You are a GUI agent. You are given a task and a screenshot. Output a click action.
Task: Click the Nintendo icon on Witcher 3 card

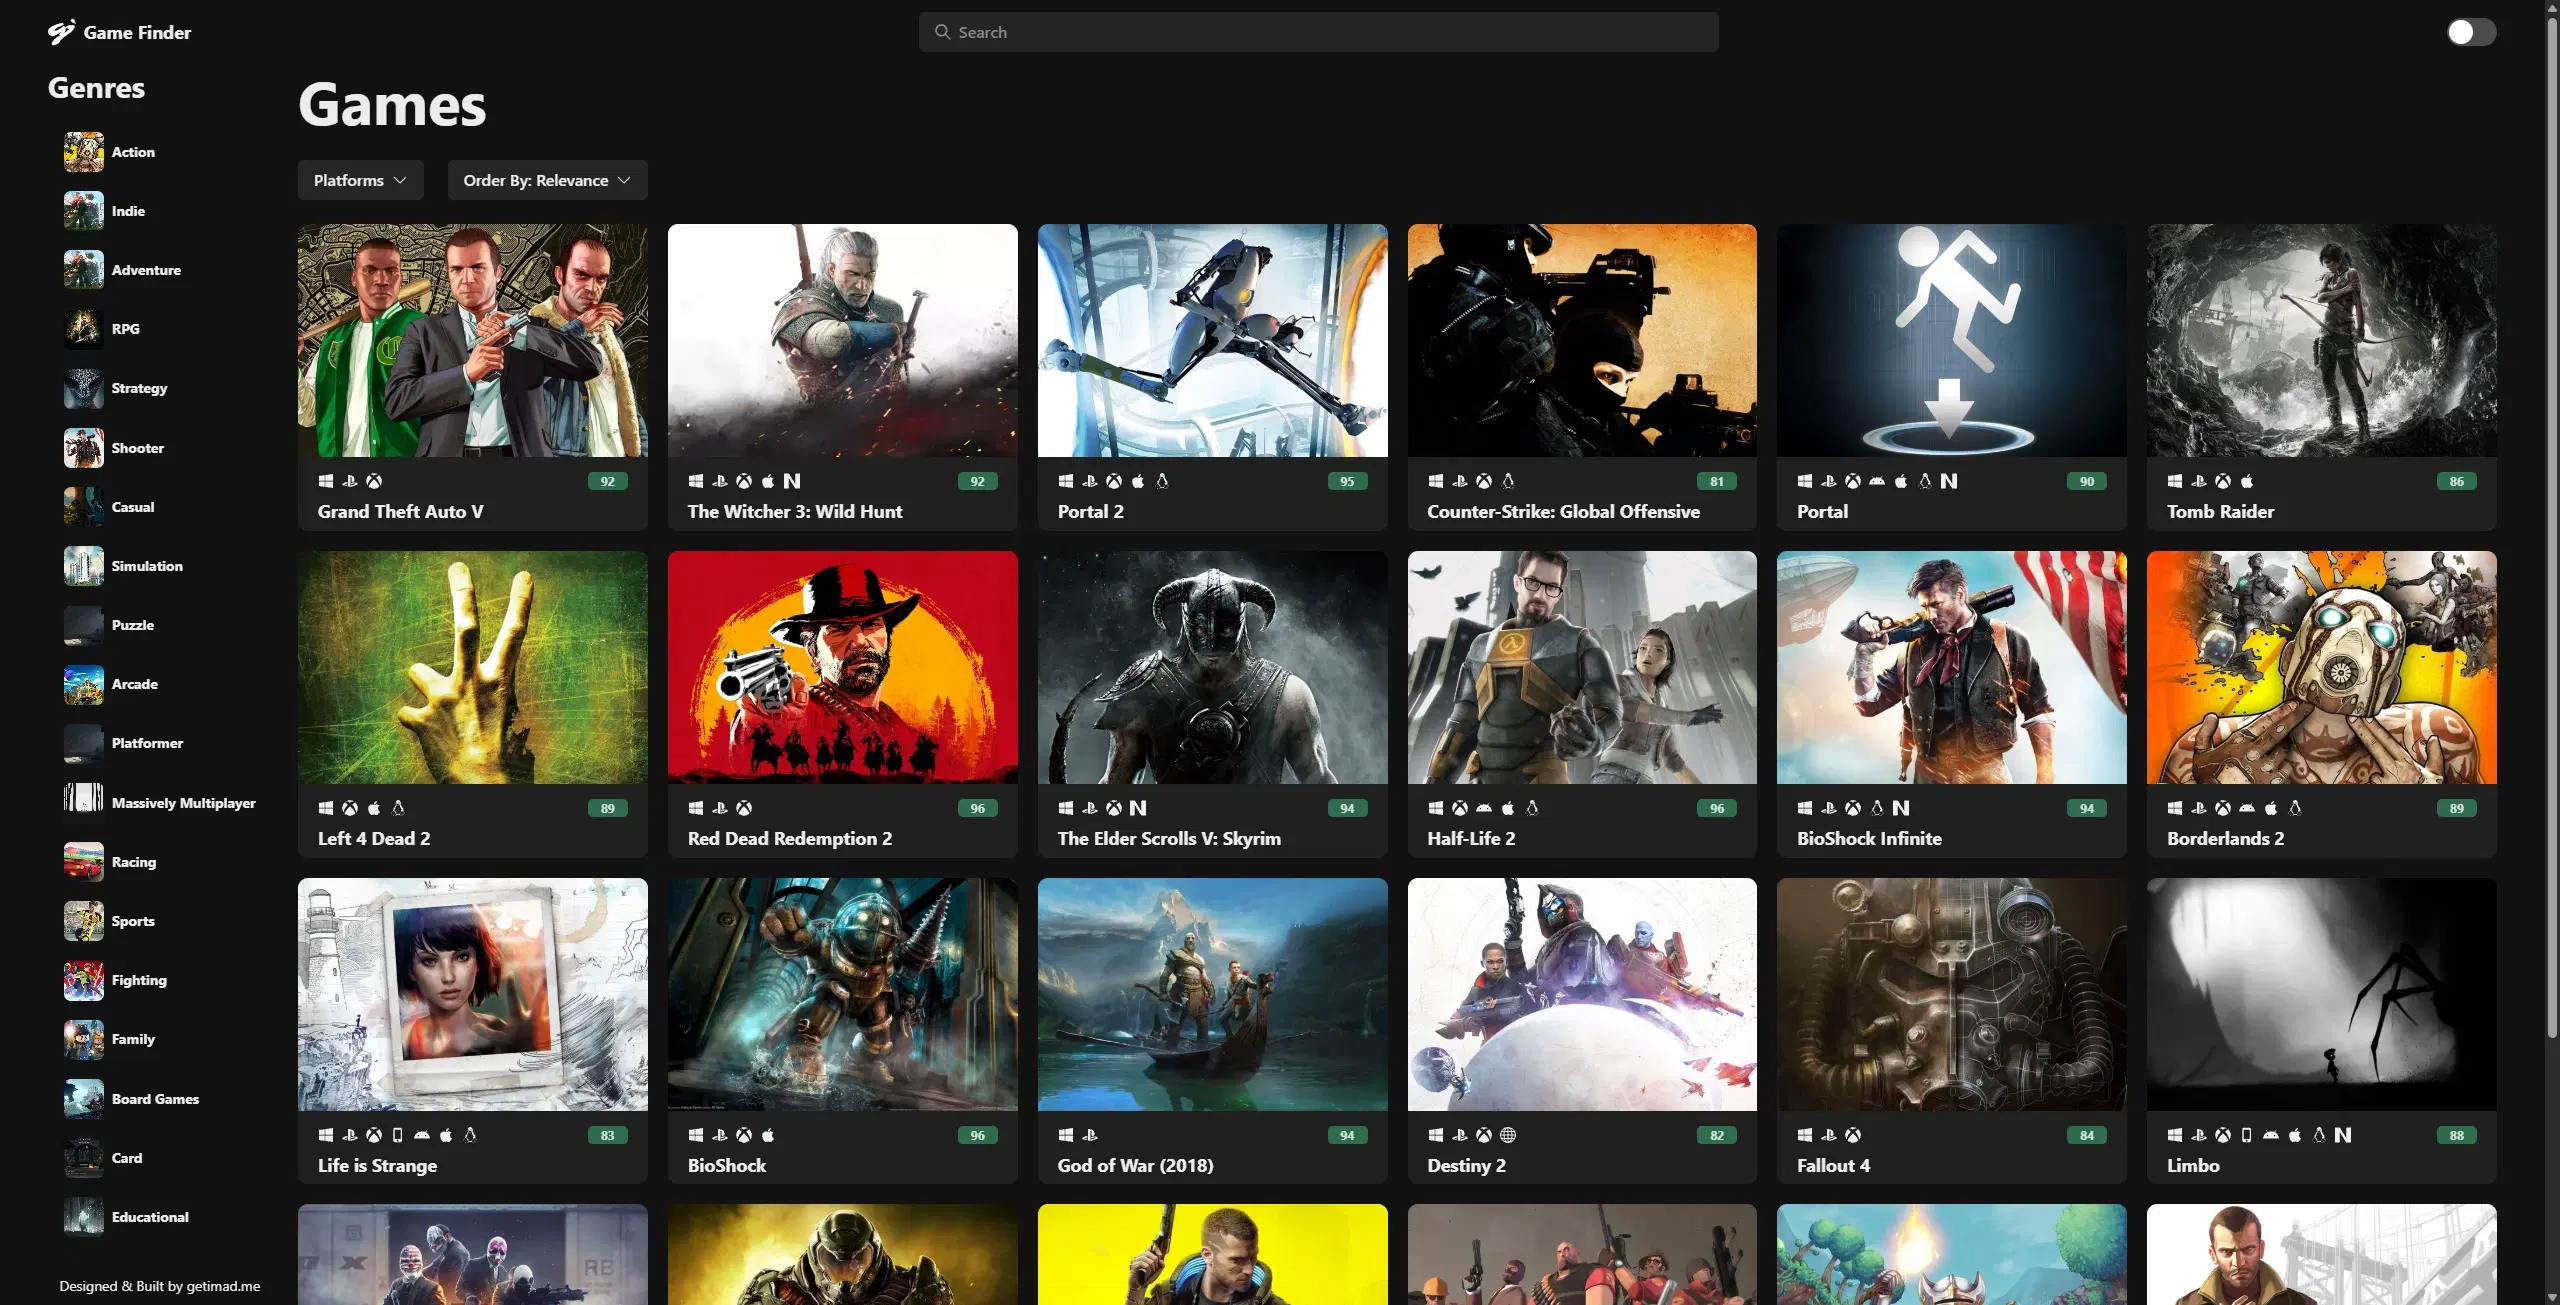[792, 481]
